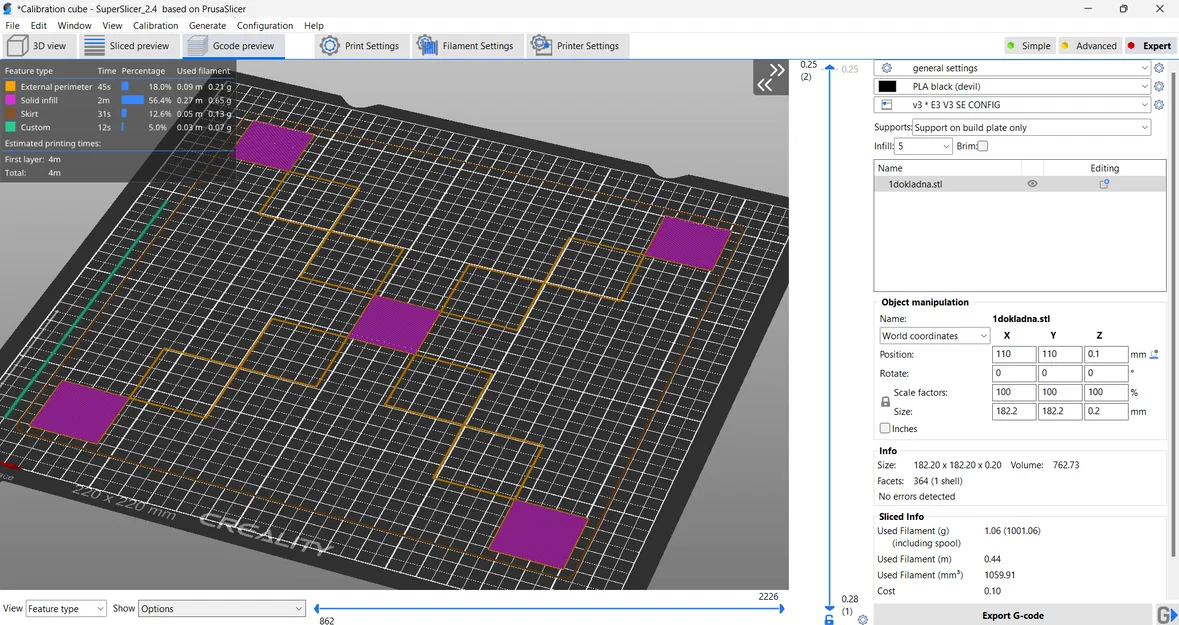
Task: Click the lock icon below vertical layer slider
Action: (829, 620)
